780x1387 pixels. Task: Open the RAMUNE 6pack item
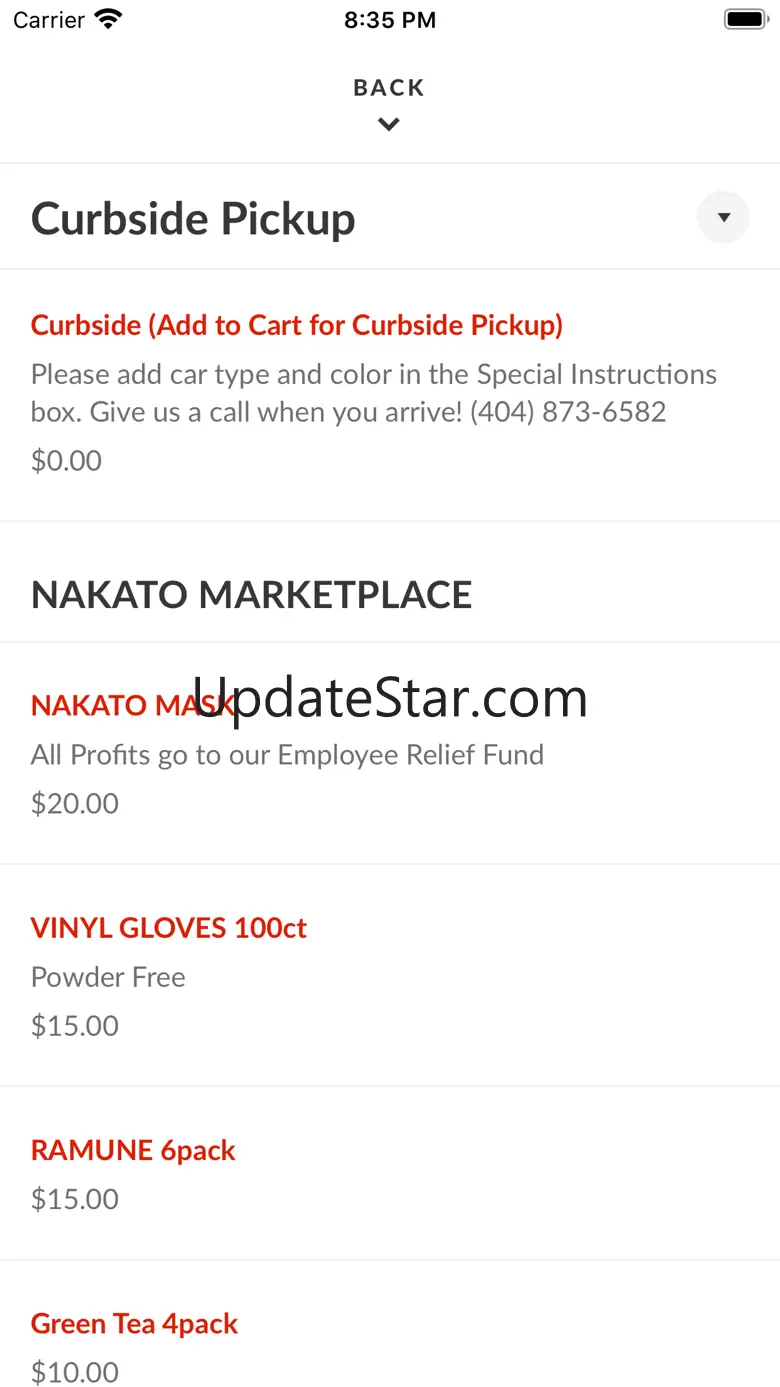pyautogui.click(x=133, y=1150)
